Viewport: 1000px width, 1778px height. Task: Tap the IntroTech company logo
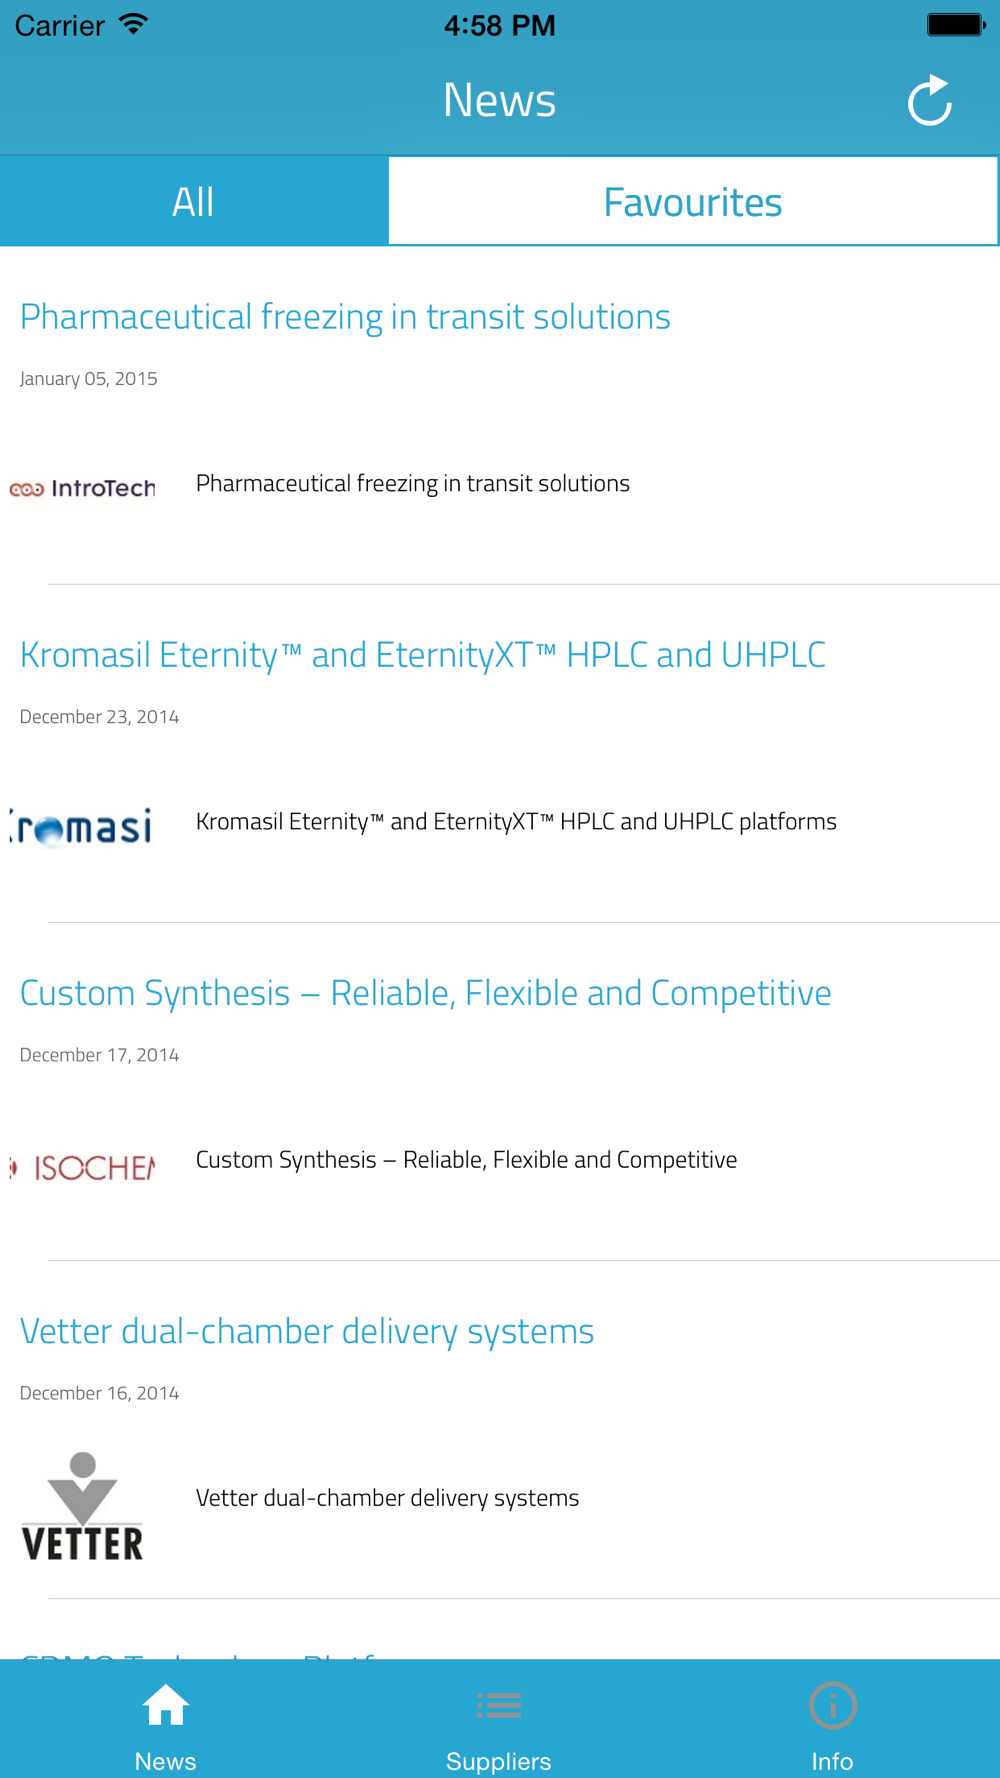(x=83, y=488)
